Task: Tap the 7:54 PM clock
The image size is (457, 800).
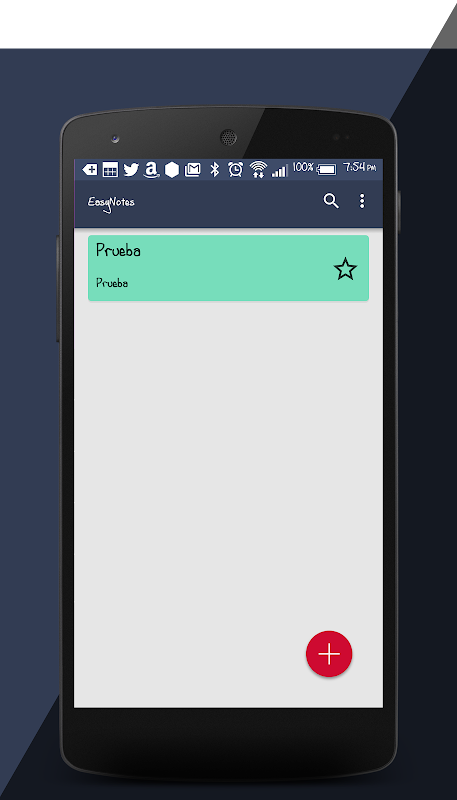Action: point(360,167)
